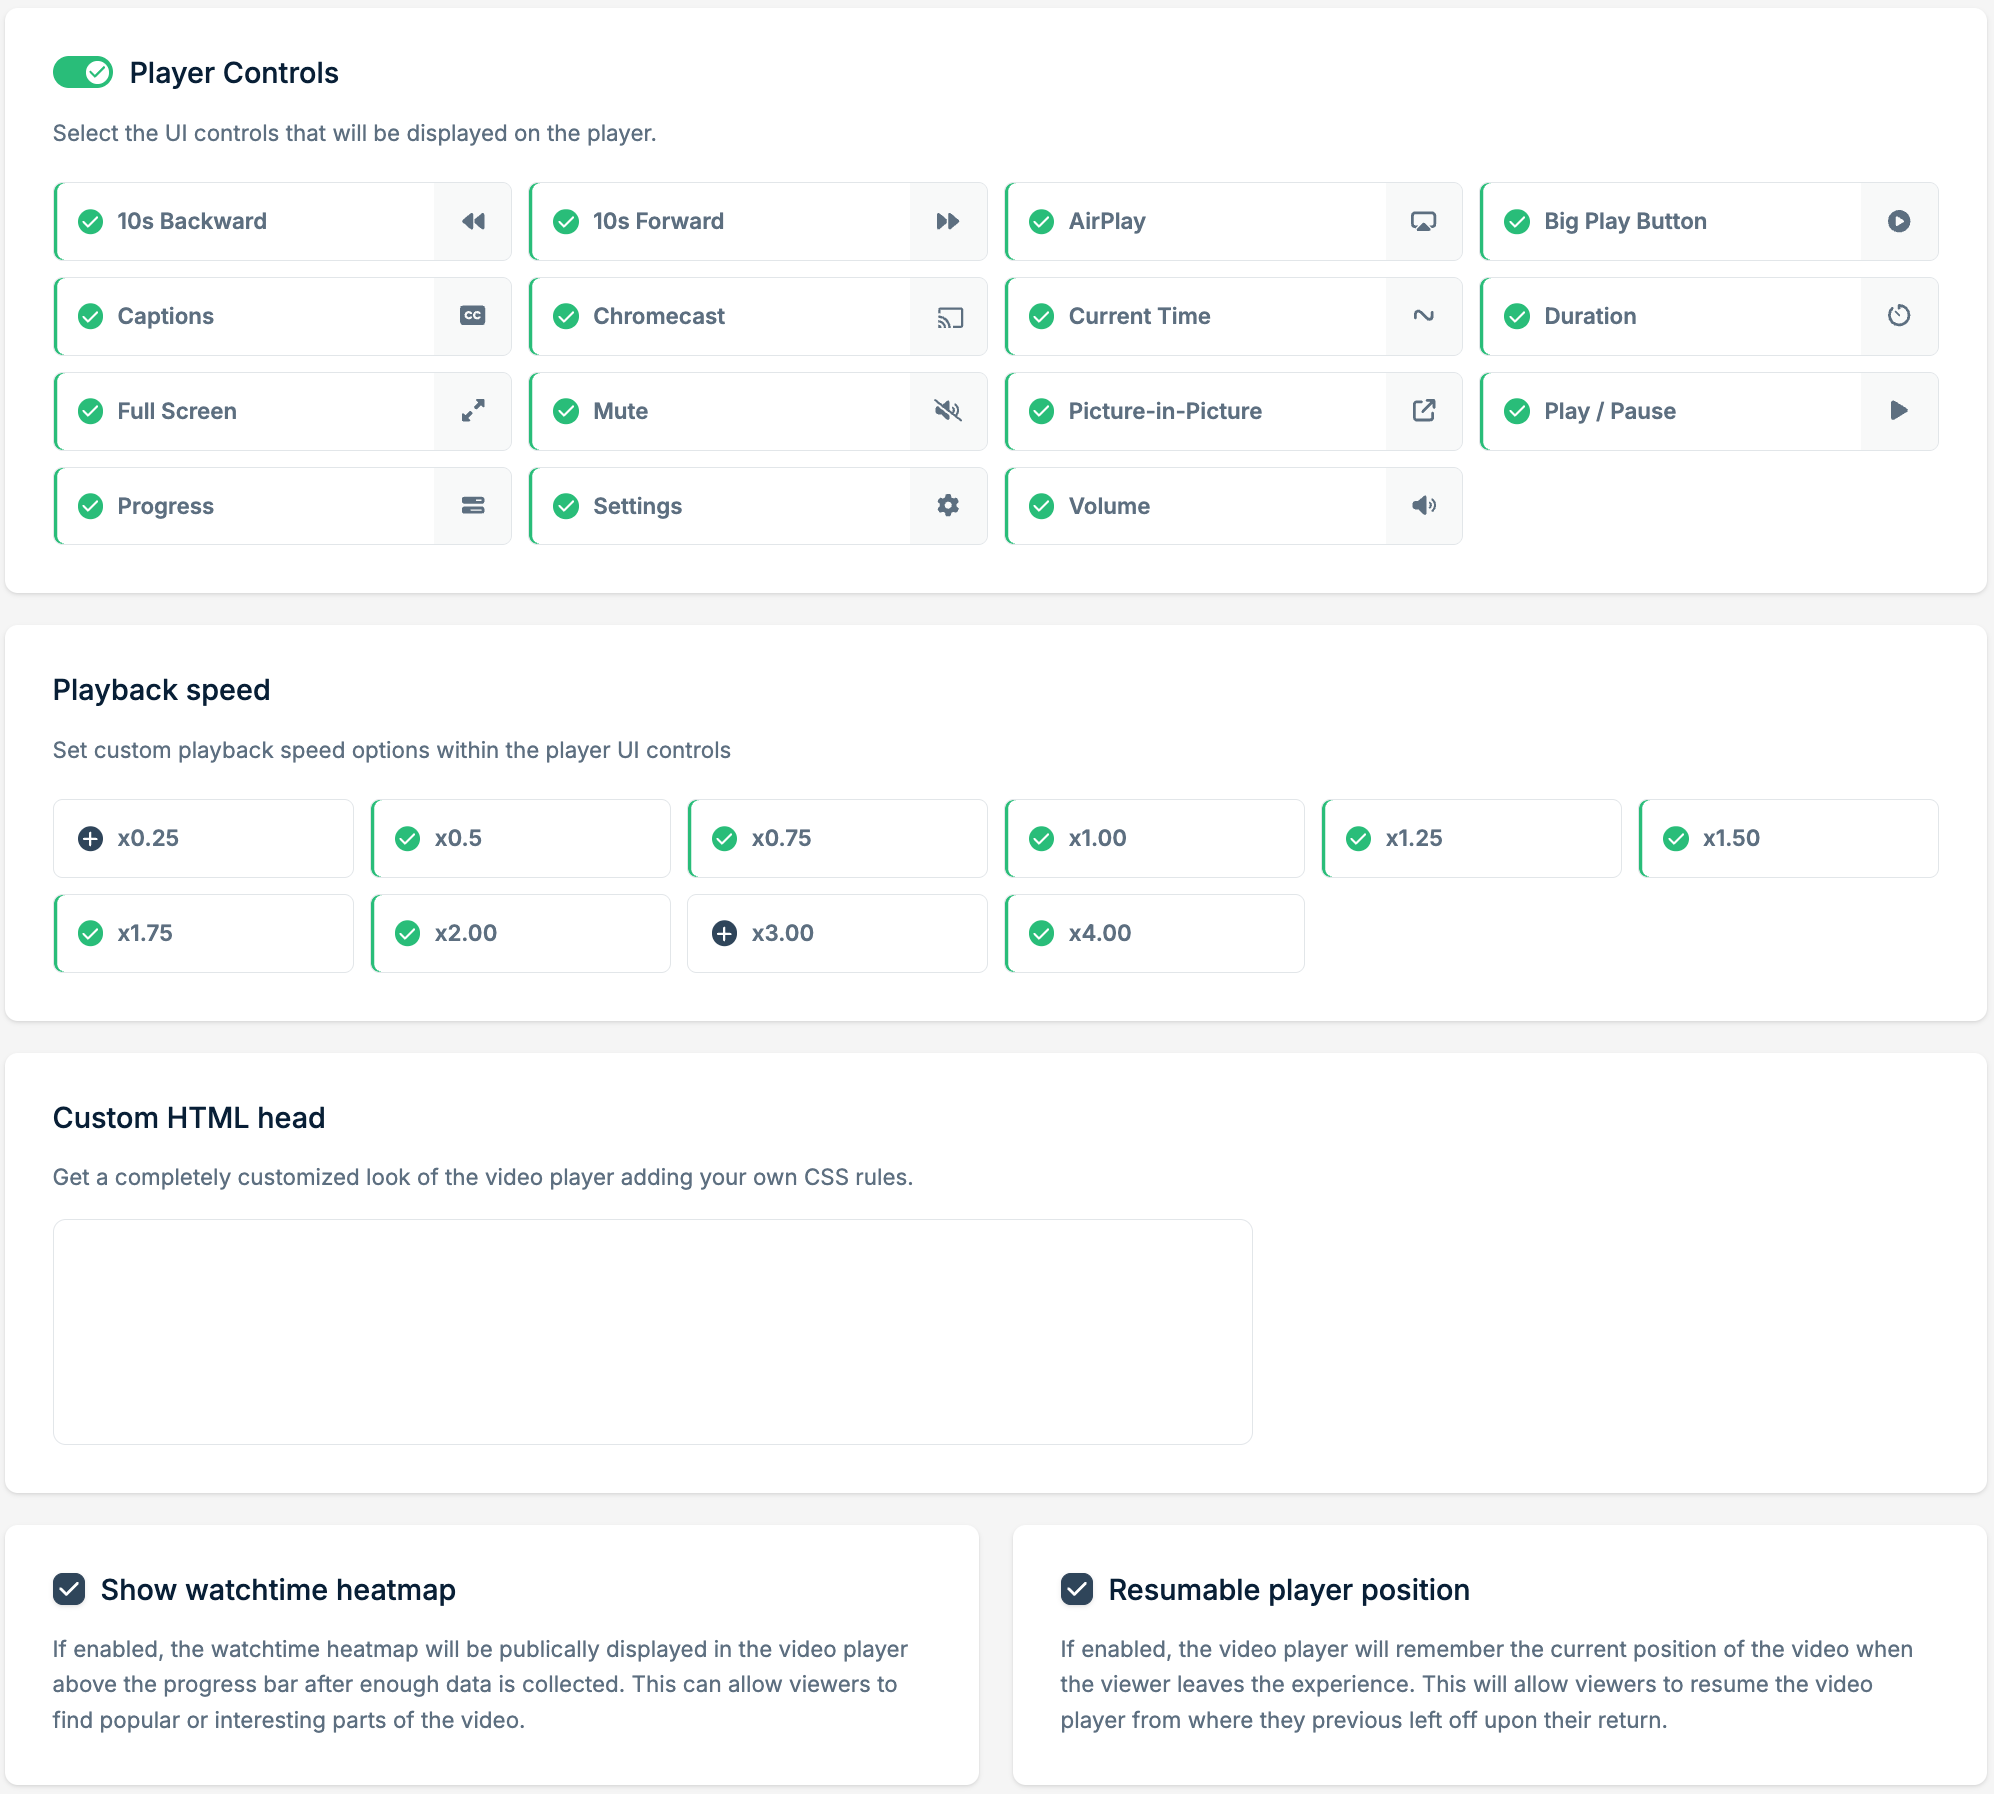
Task: Click the Full Screen expand arrows icon
Action: pyautogui.click(x=473, y=411)
